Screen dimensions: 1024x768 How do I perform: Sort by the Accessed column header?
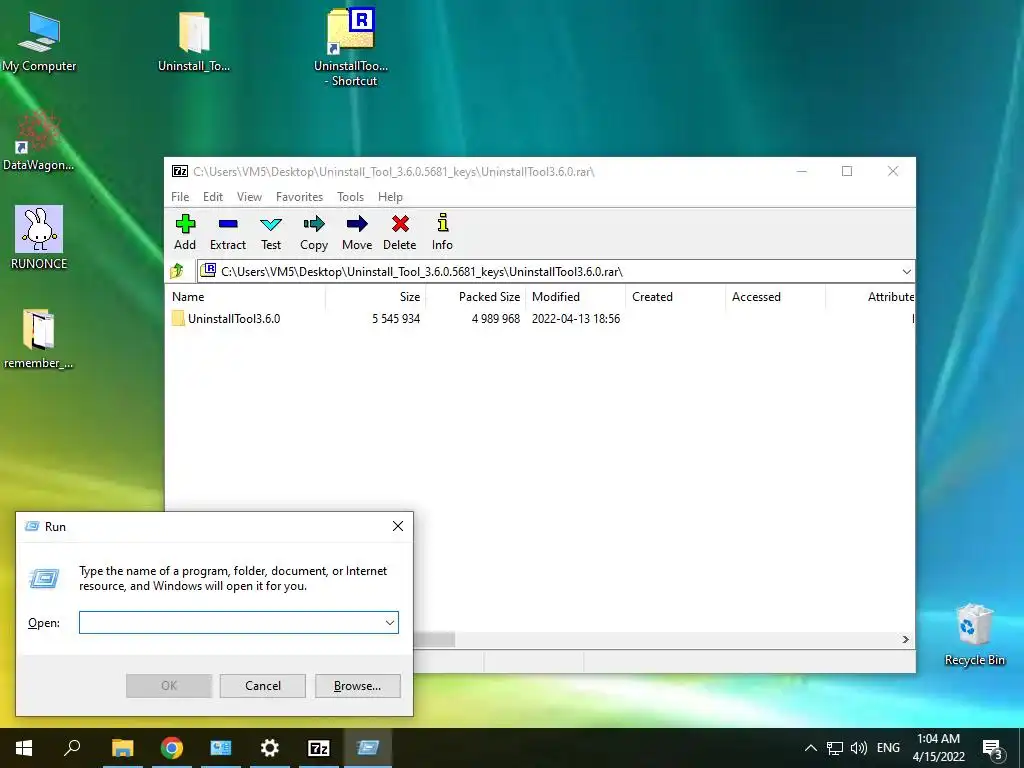(x=775, y=296)
